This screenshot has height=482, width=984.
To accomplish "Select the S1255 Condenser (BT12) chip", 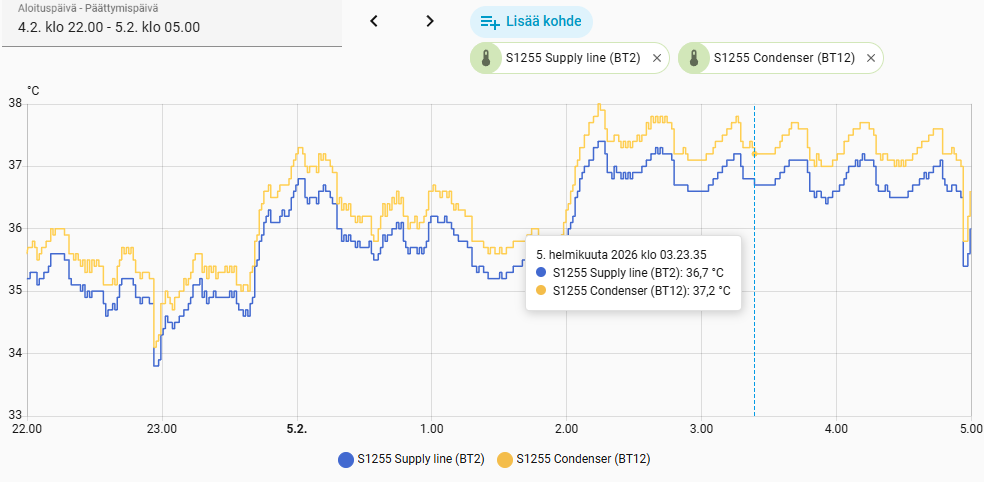I will coord(784,58).
